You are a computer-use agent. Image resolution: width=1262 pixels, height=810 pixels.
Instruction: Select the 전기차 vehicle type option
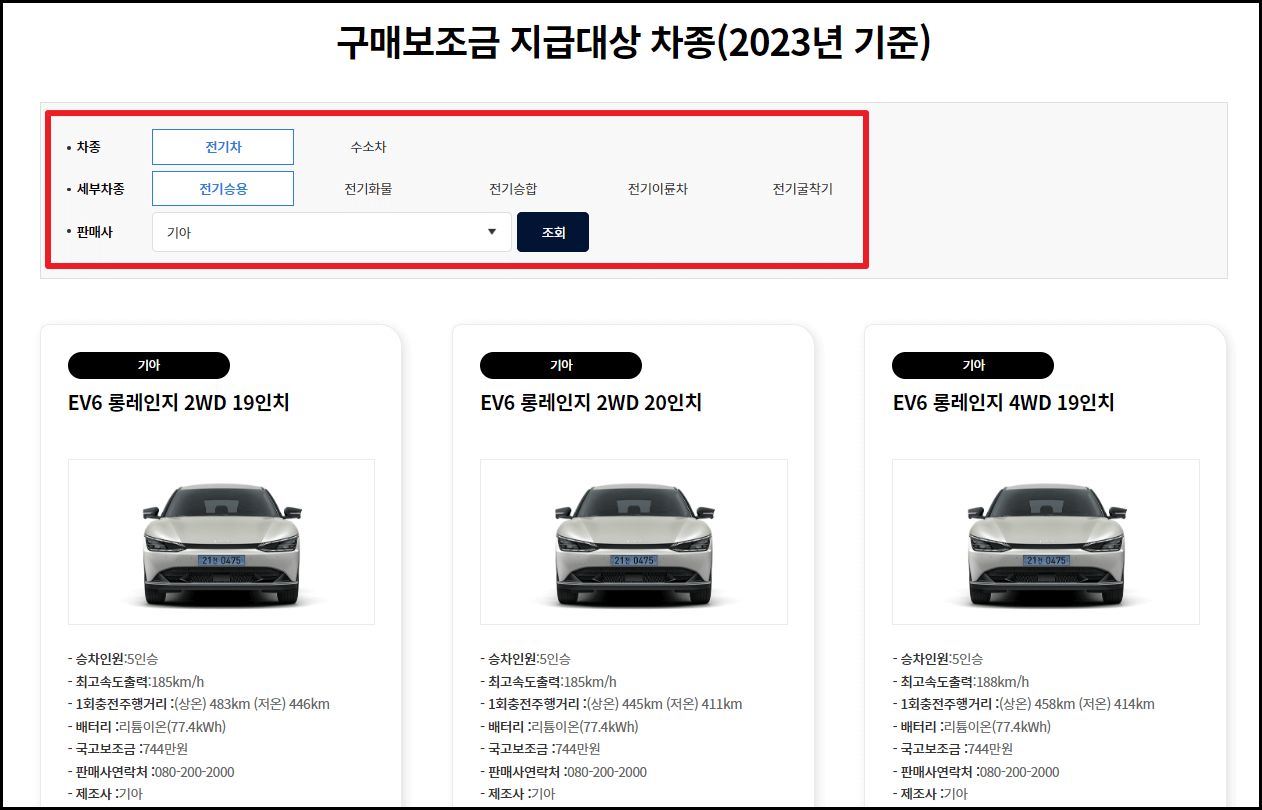pyautogui.click(x=222, y=146)
